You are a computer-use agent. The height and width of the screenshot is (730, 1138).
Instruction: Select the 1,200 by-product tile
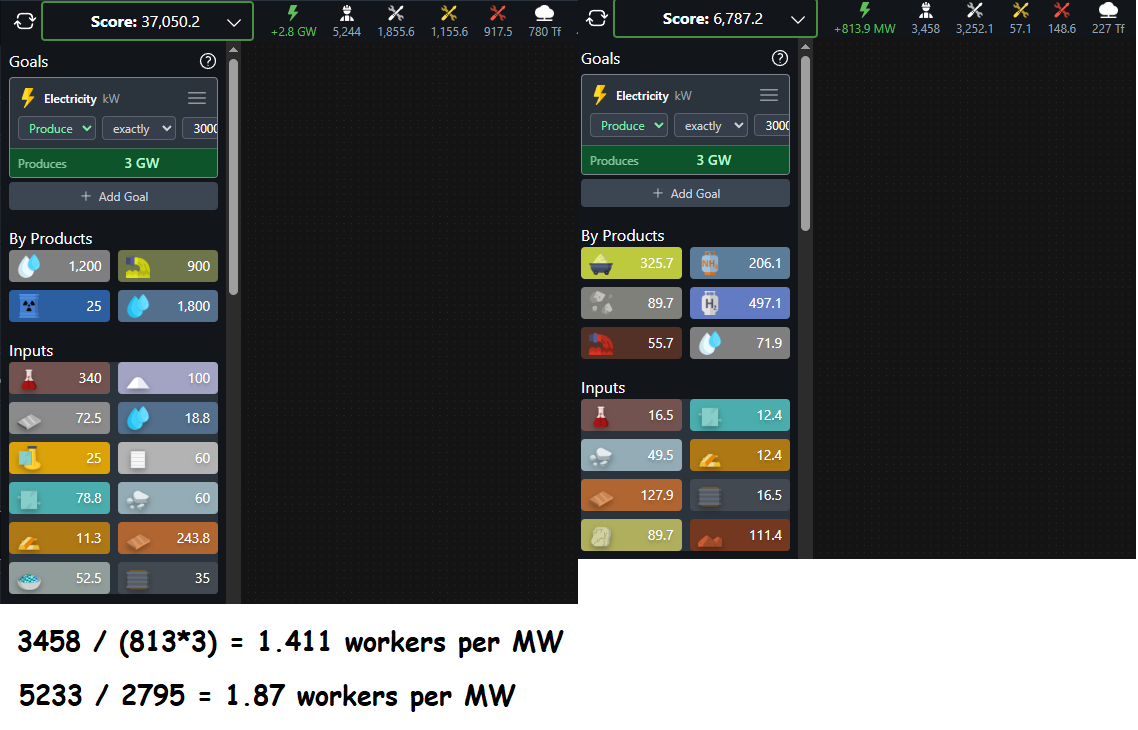click(60, 266)
